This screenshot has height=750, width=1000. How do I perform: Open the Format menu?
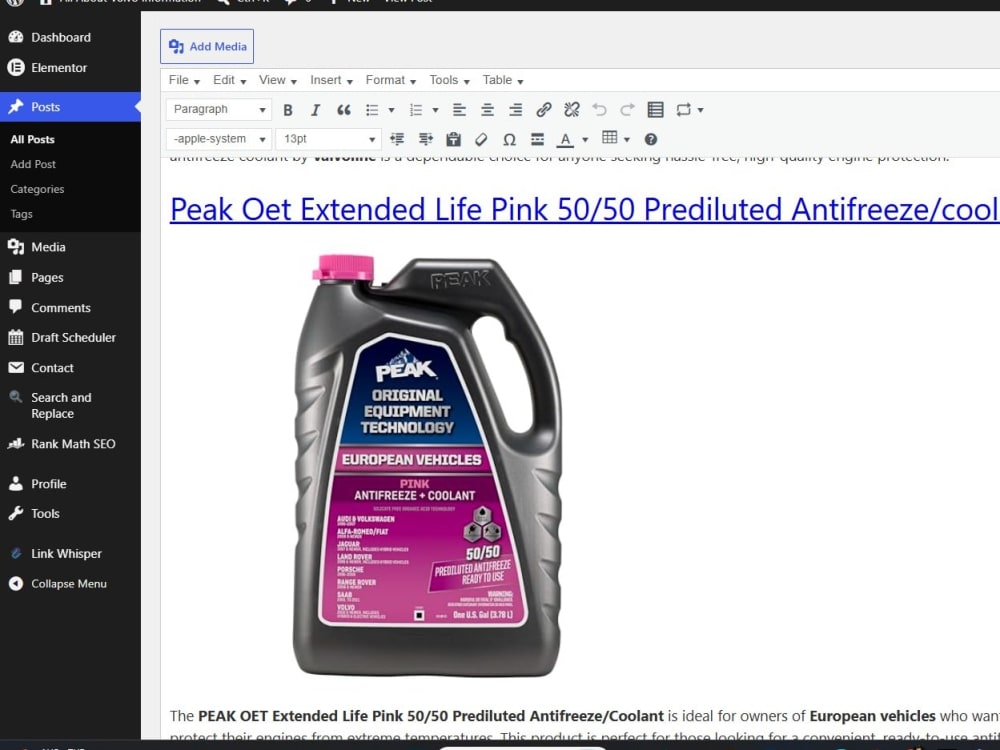tap(390, 80)
